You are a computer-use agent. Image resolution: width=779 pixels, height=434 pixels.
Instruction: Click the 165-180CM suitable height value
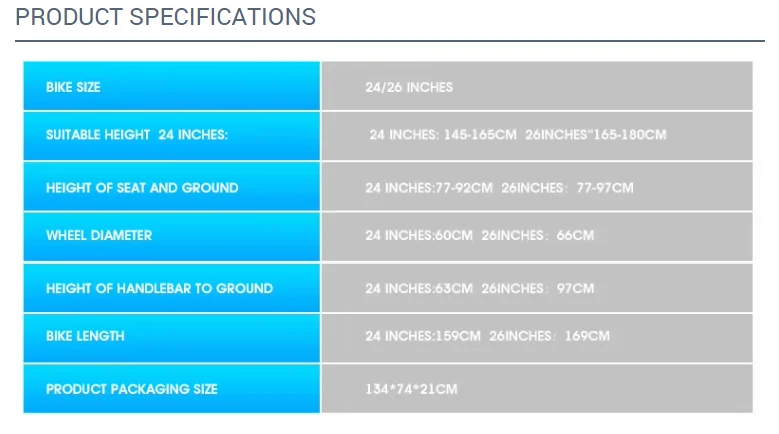click(630, 135)
